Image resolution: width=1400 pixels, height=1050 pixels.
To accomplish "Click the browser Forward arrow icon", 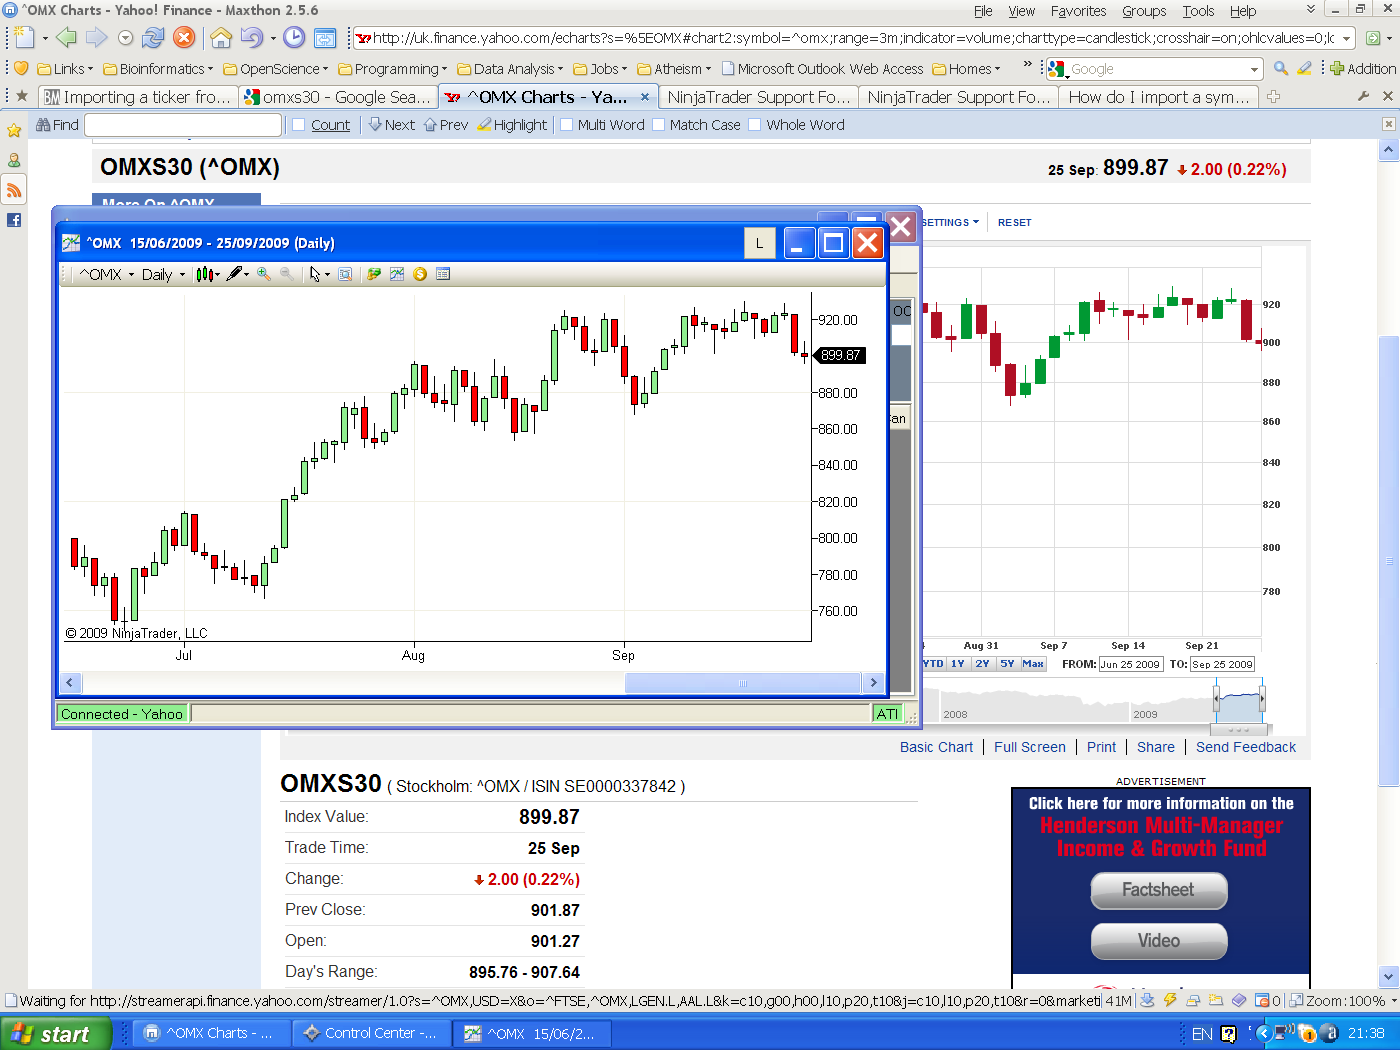I will point(96,38).
